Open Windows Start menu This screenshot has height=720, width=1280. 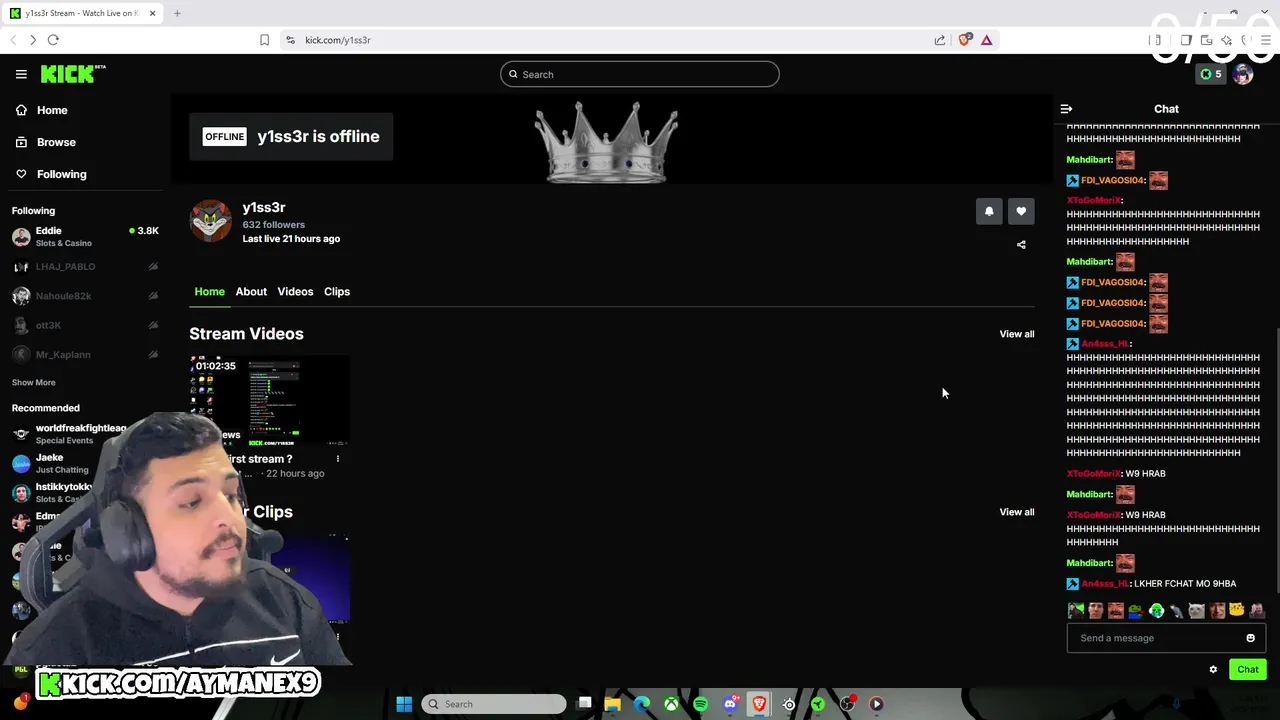coord(404,704)
